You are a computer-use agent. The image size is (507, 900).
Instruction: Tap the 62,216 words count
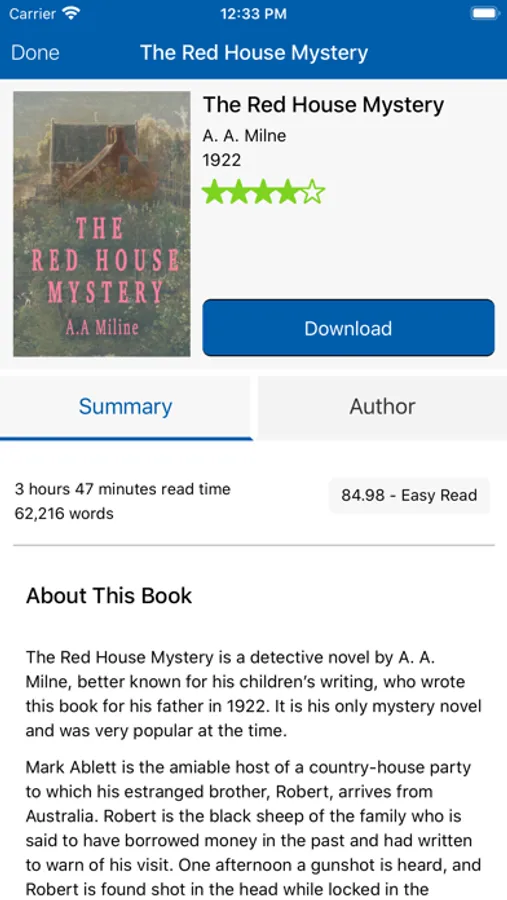coord(64,513)
